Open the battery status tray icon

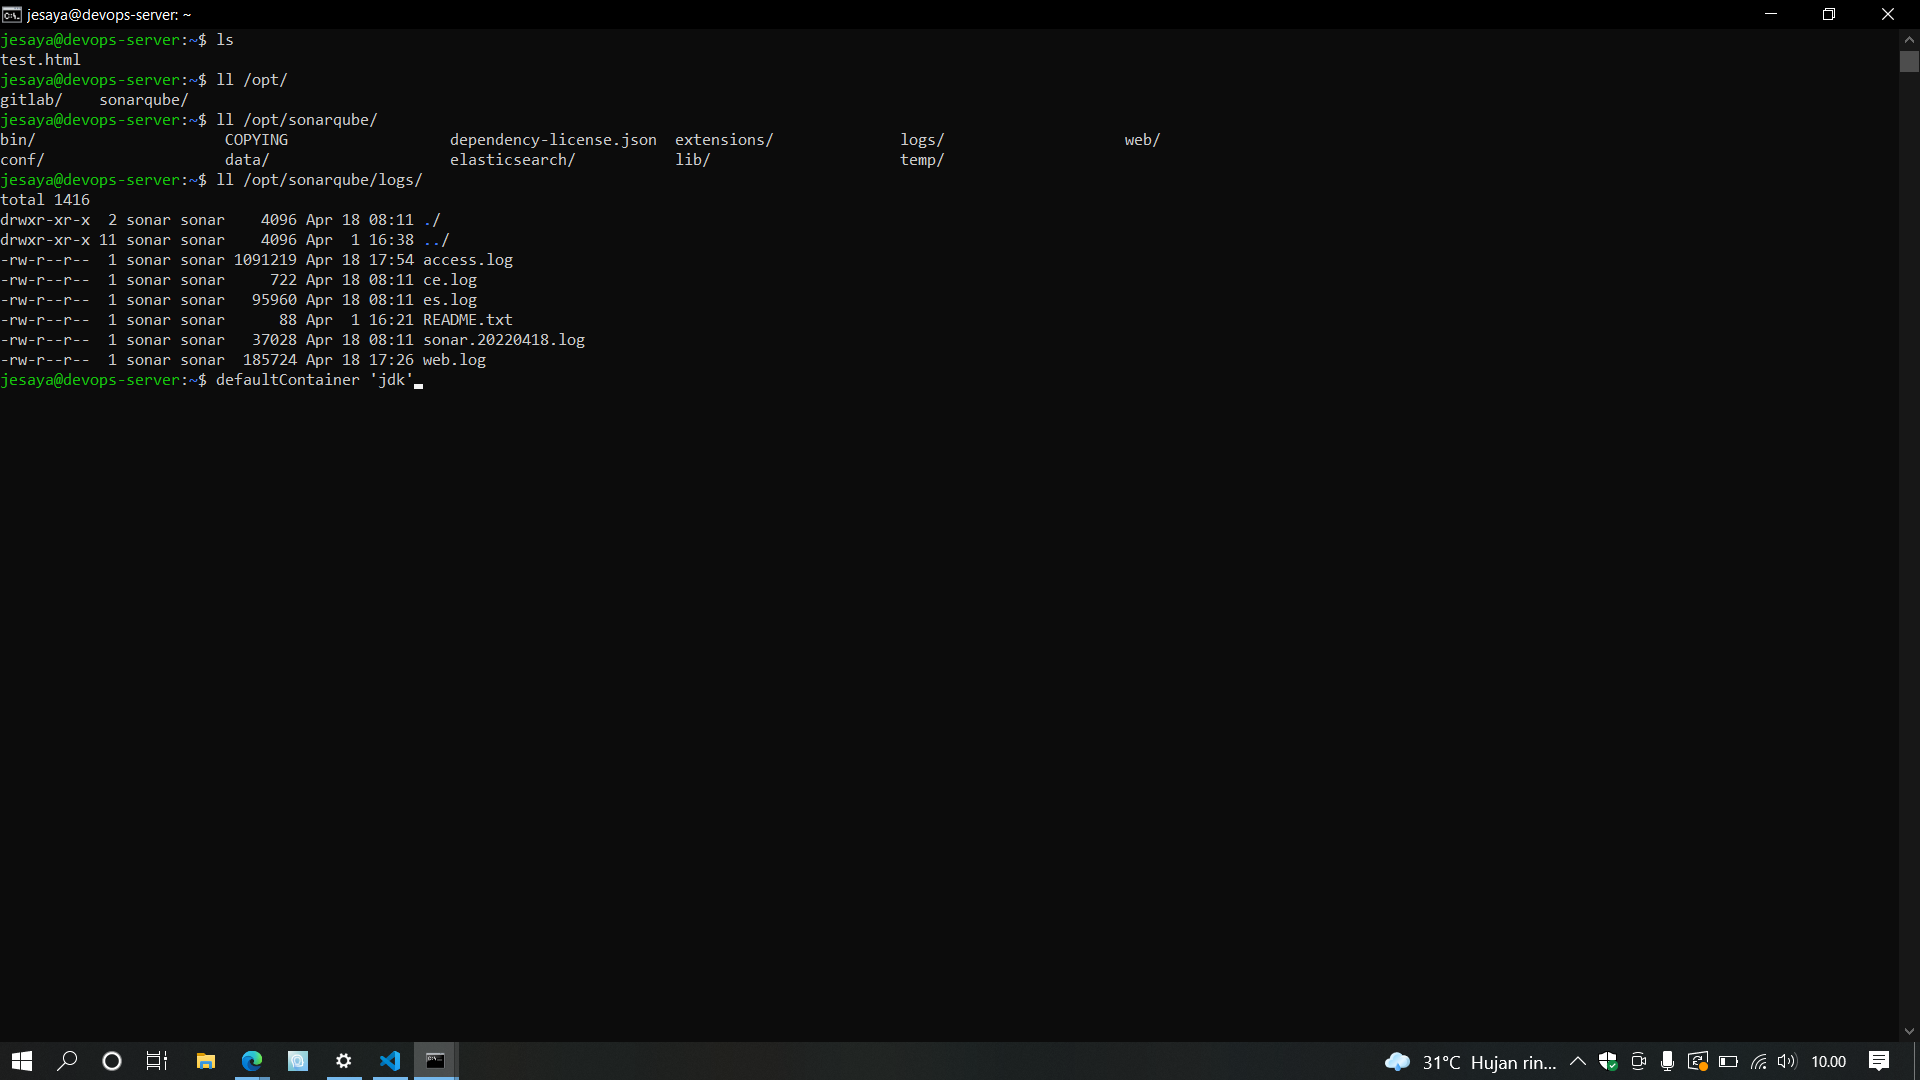point(1728,1062)
